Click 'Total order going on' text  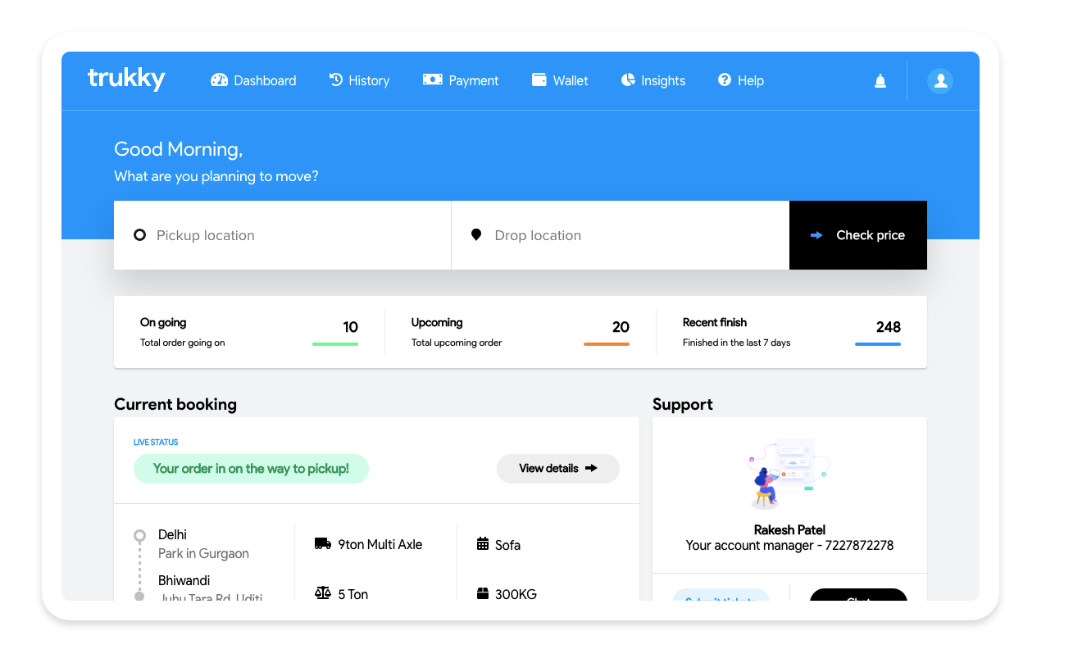(x=183, y=343)
